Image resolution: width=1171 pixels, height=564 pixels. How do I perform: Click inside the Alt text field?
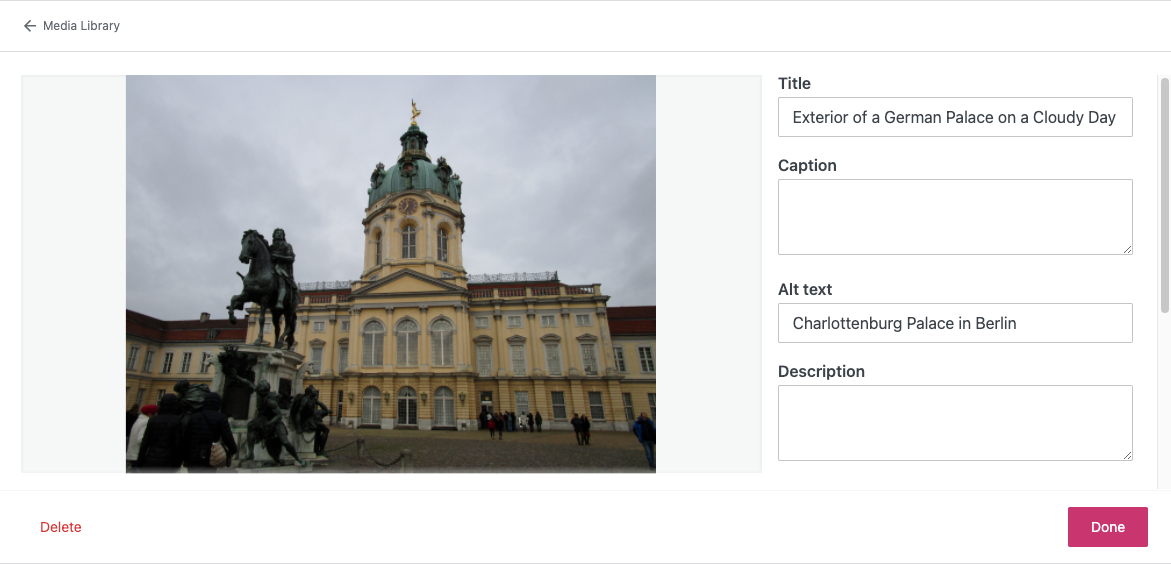coord(955,323)
